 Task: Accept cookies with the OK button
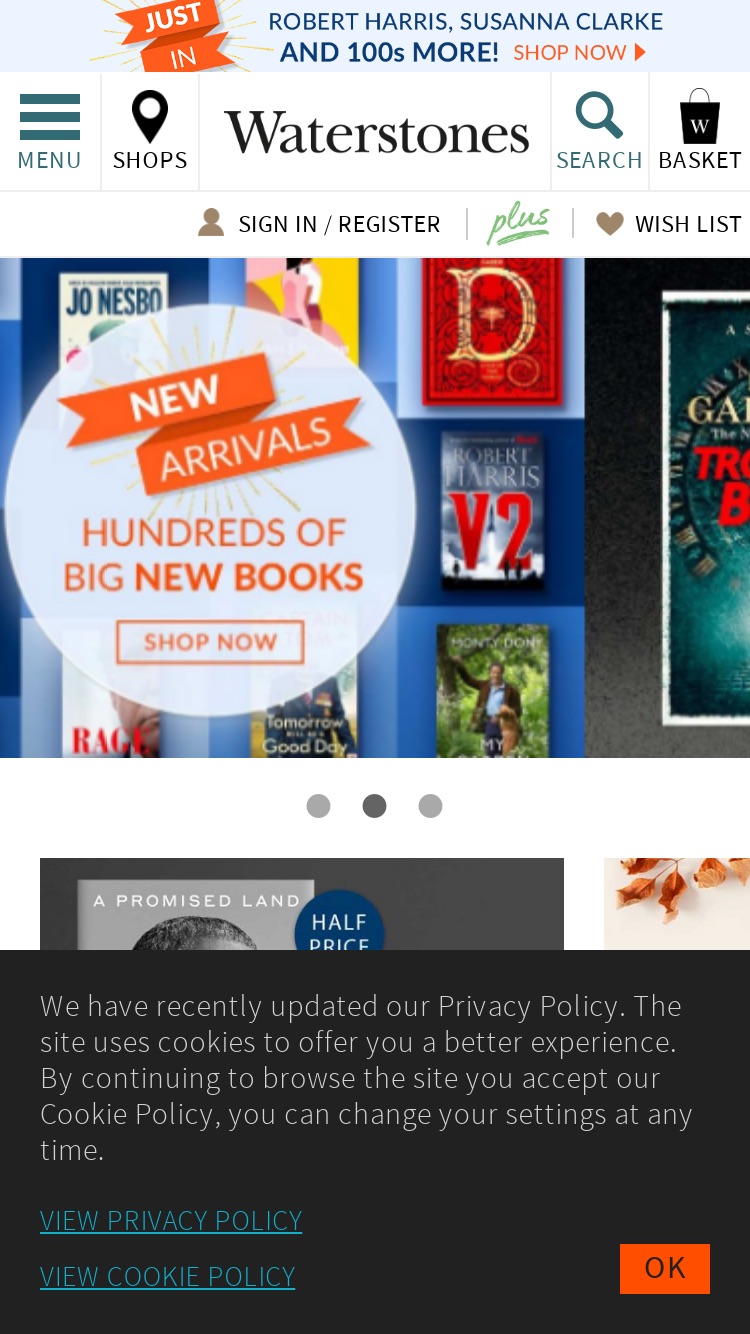point(665,1268)
